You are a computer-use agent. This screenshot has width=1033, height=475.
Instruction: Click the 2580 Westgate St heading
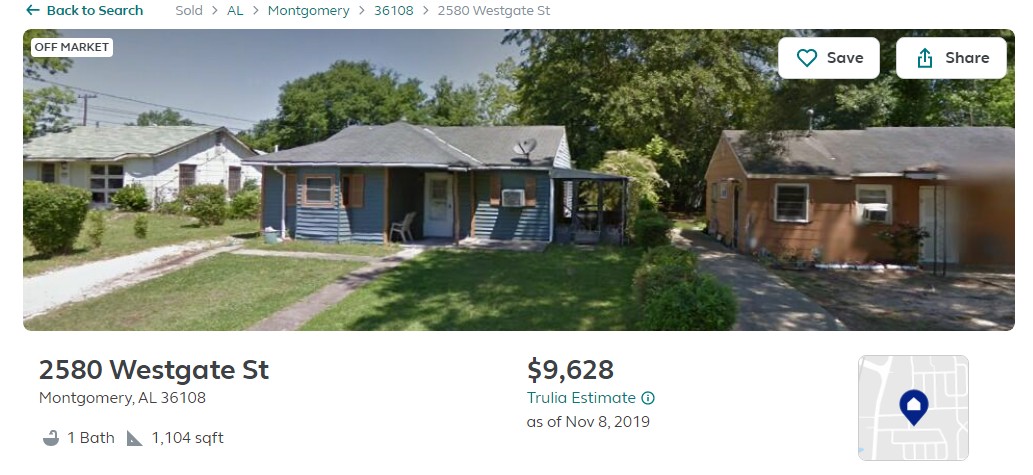point(154,370)
